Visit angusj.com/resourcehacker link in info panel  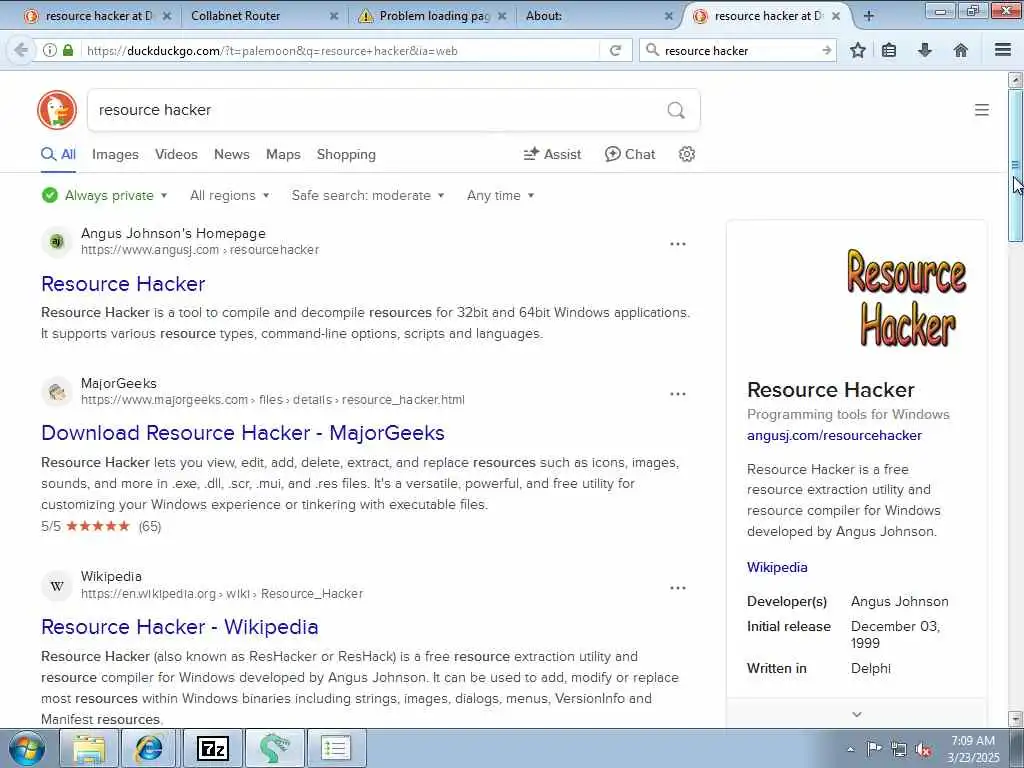[x=834, y=436]
